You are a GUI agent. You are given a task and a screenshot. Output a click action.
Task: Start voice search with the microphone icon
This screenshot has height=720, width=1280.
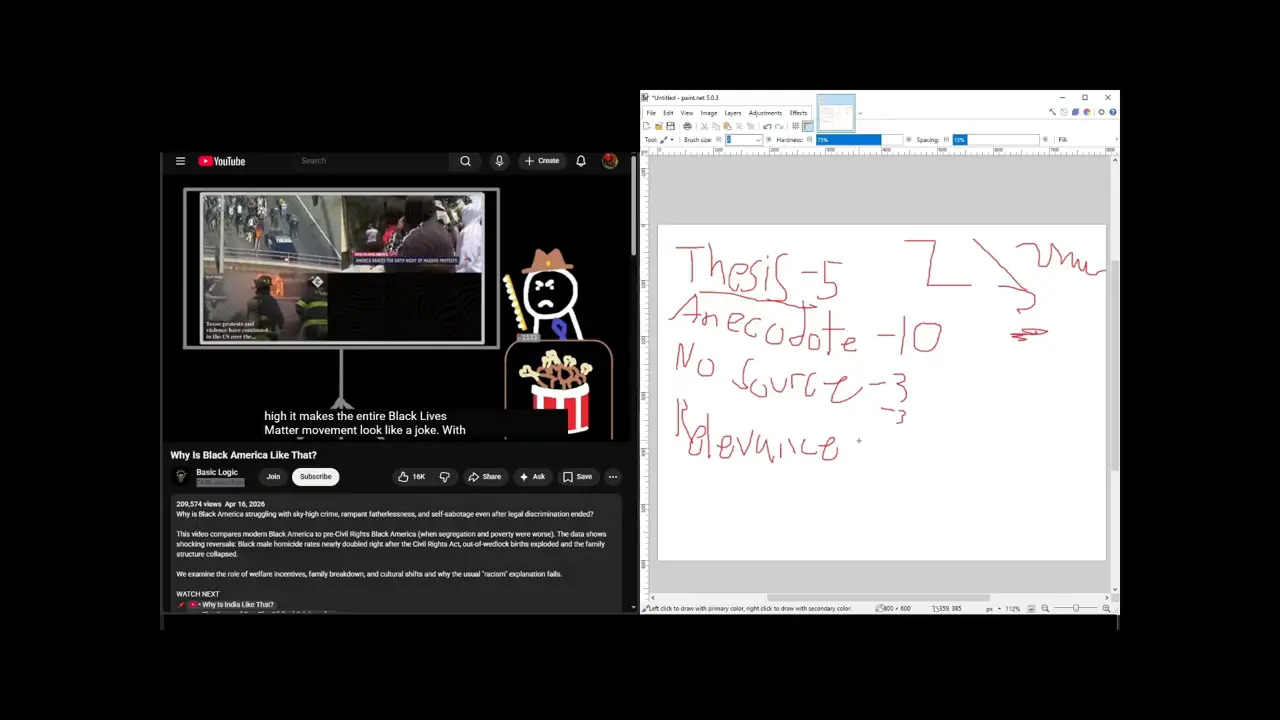(x=499, y=161)
